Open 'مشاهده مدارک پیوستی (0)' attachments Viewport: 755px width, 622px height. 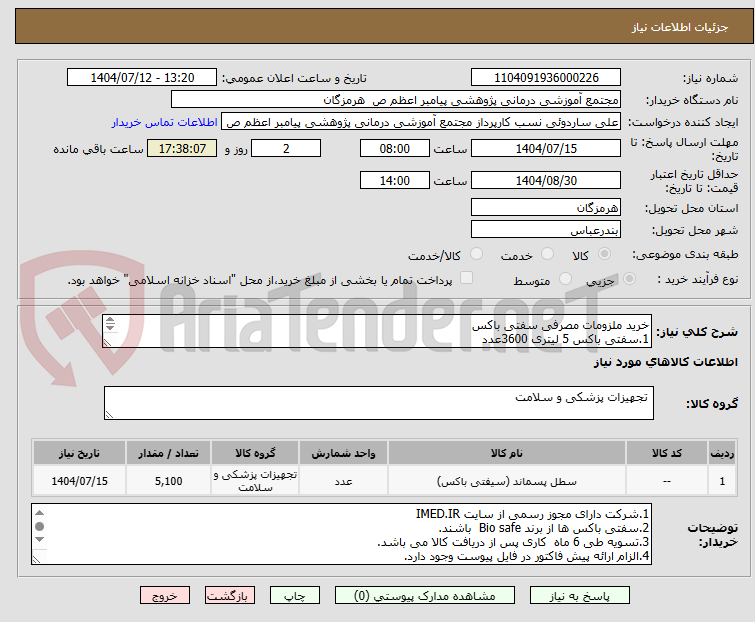[x=425, y=596]
